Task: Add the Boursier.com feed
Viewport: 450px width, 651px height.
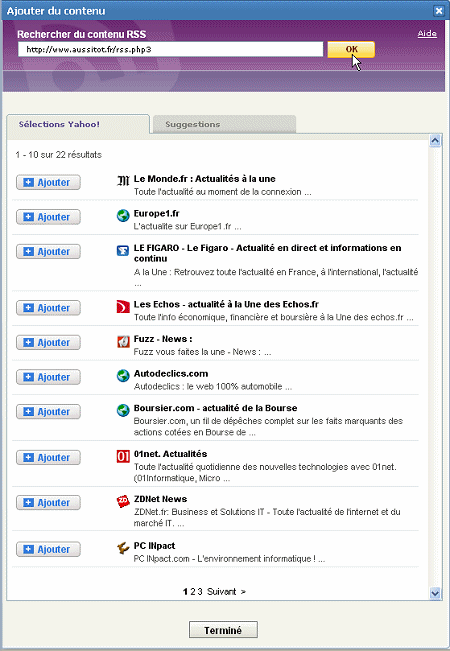Action: click(48, 411)
